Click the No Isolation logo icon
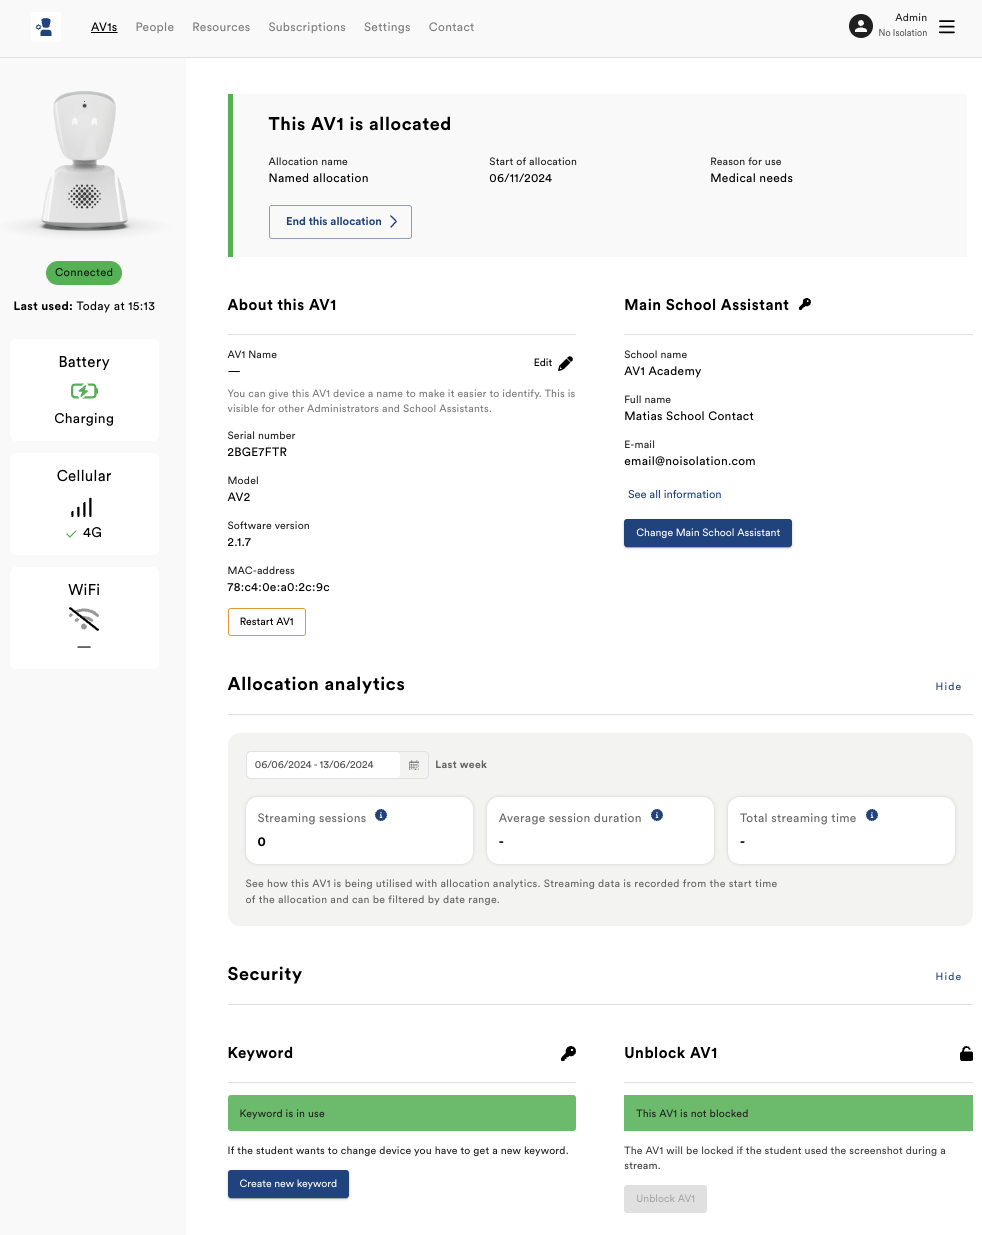 coord(45,27)
